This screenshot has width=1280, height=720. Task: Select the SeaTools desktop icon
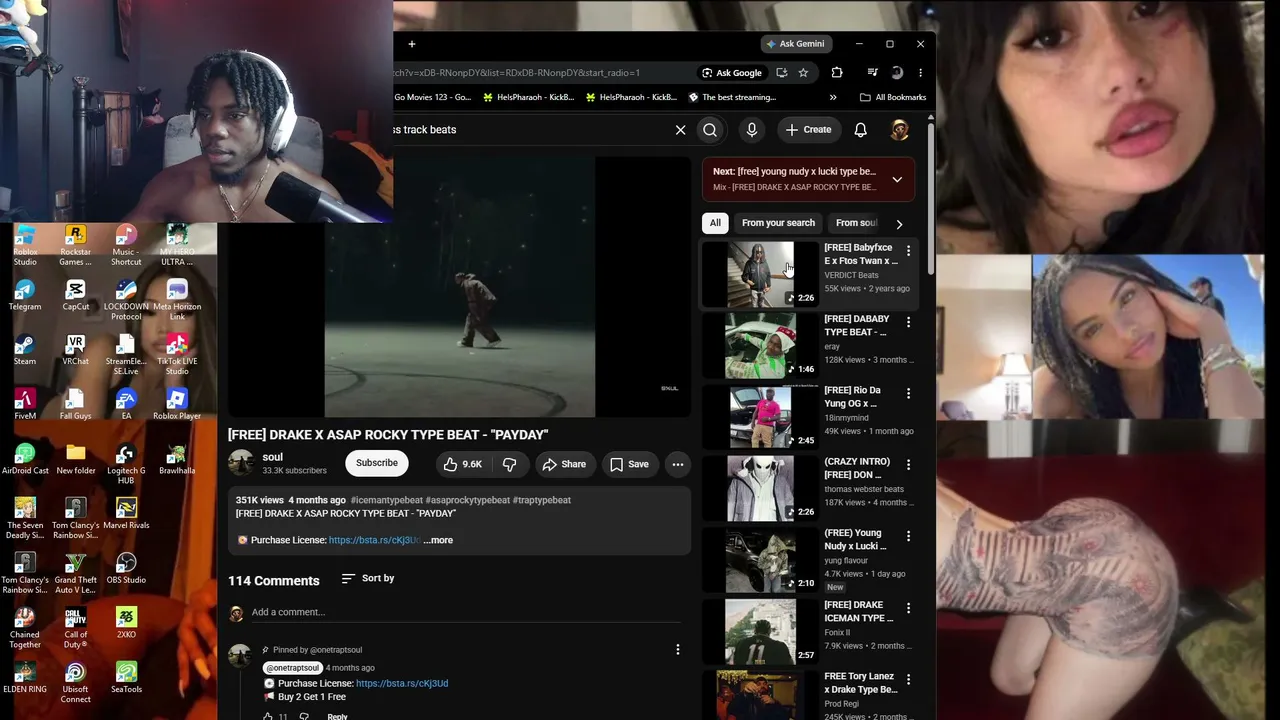click(x=126, y=677)
